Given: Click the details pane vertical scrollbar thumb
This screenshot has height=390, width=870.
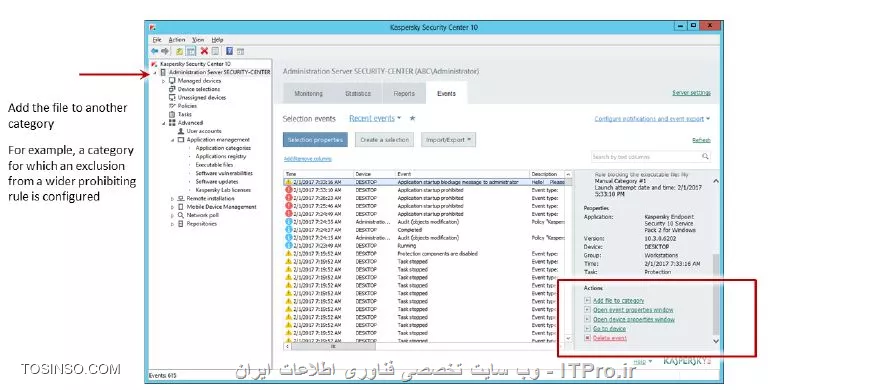Looking at the screenshot, I should [x=715, y=294].
